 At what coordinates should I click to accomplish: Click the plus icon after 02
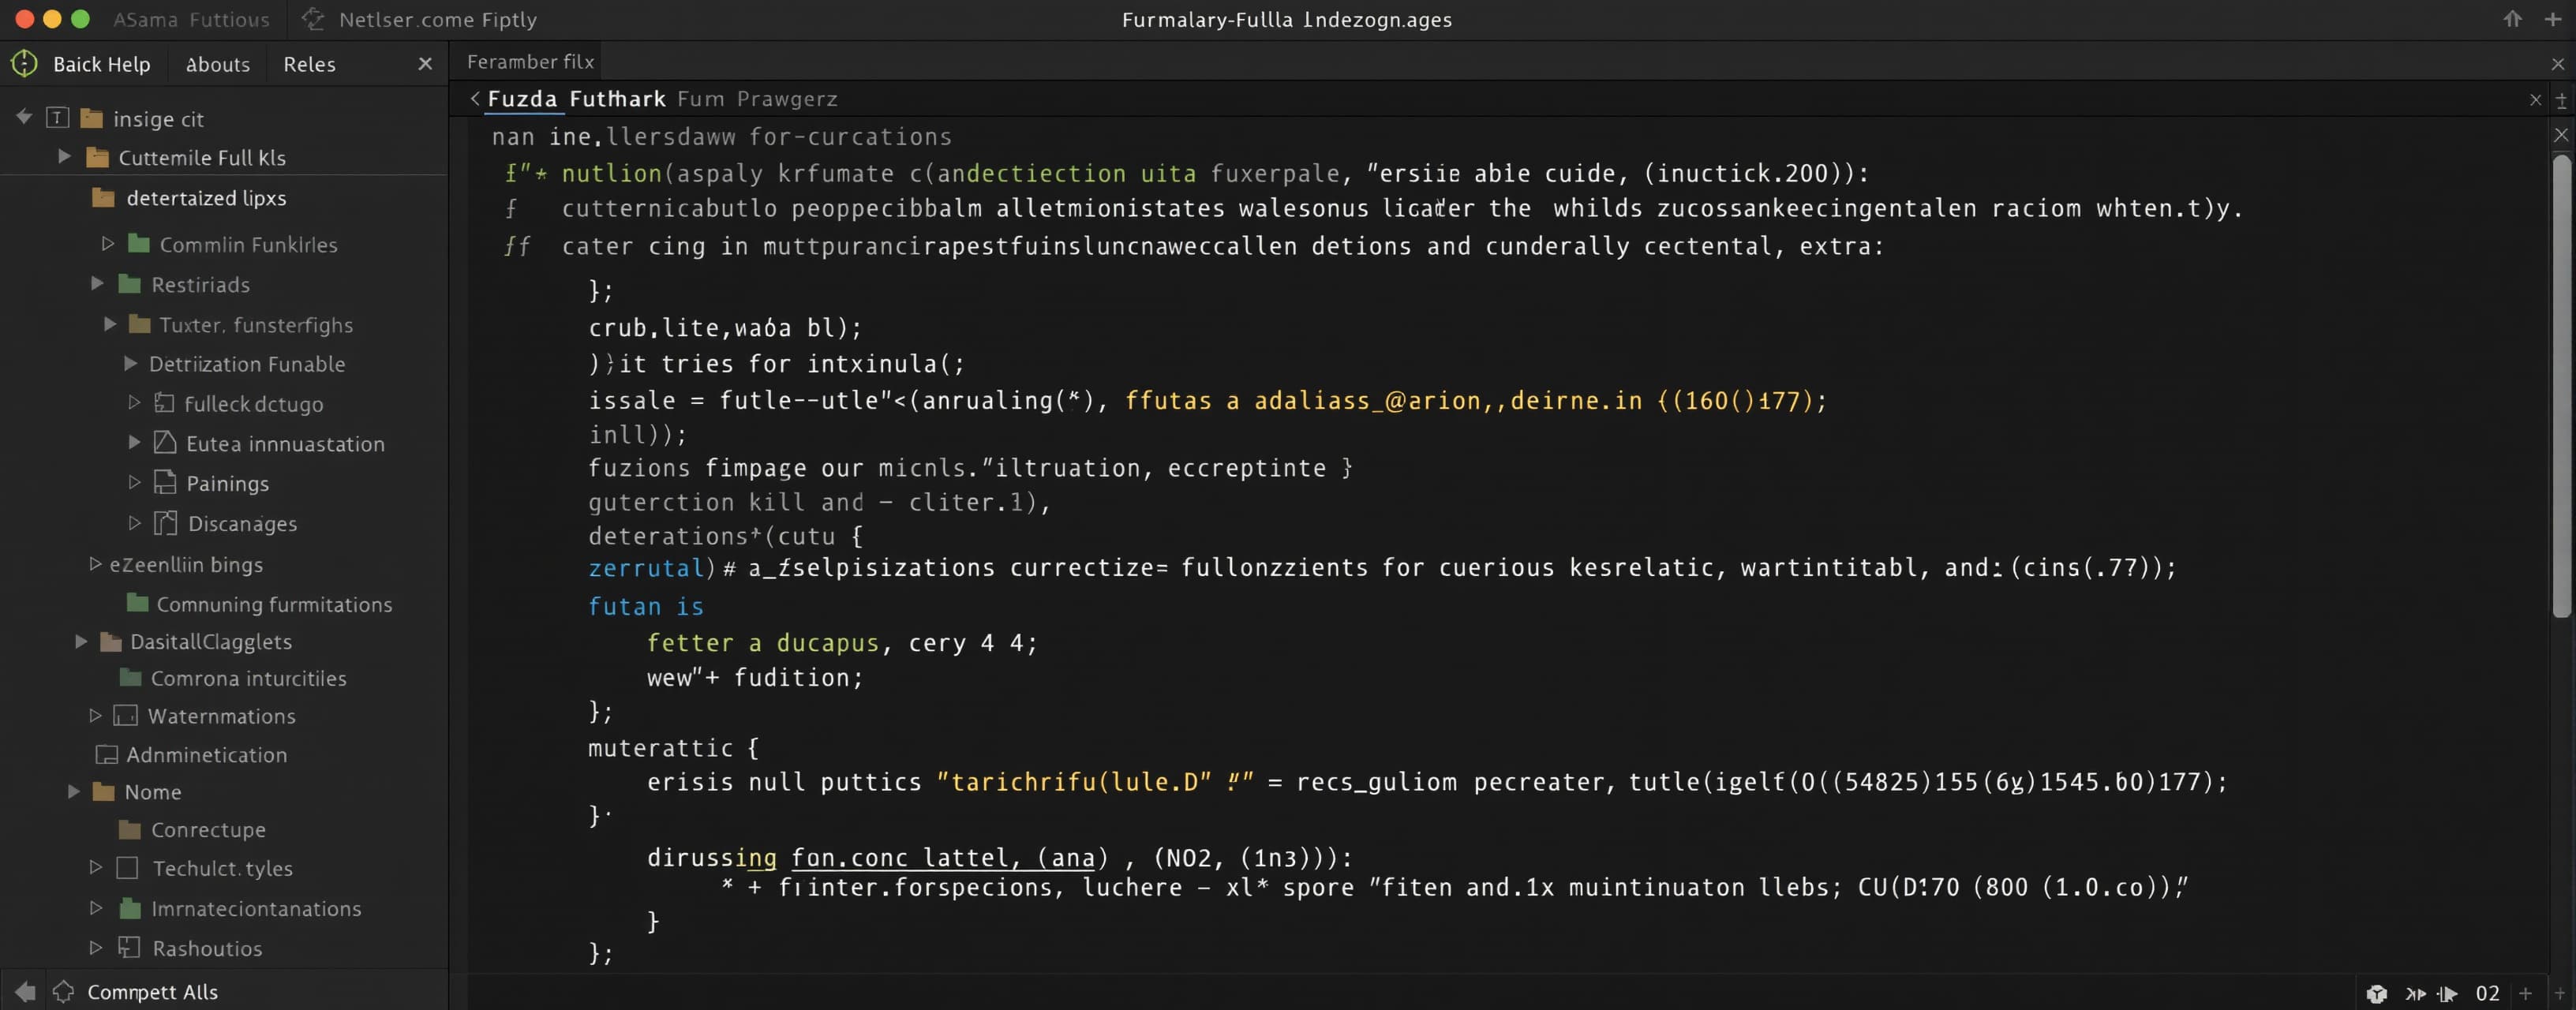click(x=2525, y=993)
